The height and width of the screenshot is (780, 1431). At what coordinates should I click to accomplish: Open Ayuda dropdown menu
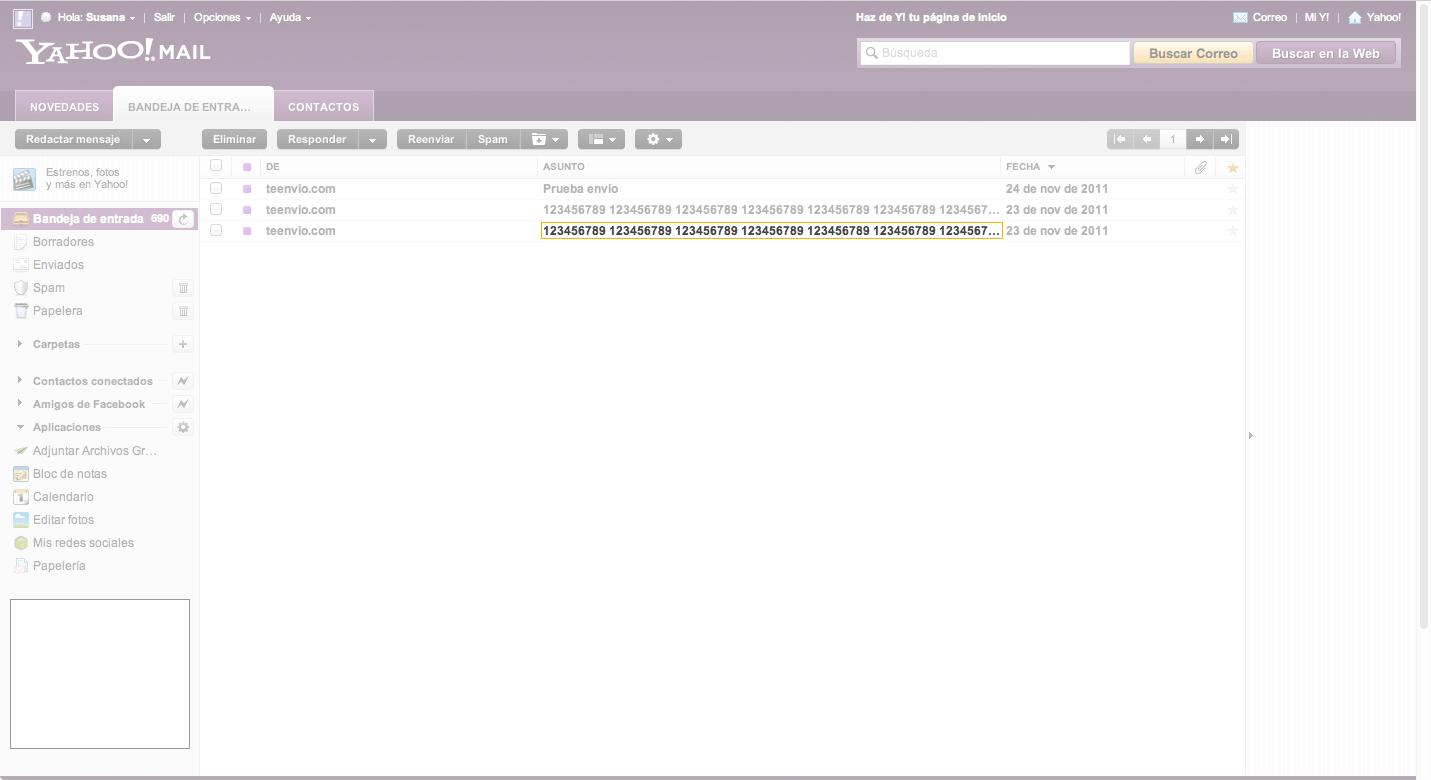290,18
